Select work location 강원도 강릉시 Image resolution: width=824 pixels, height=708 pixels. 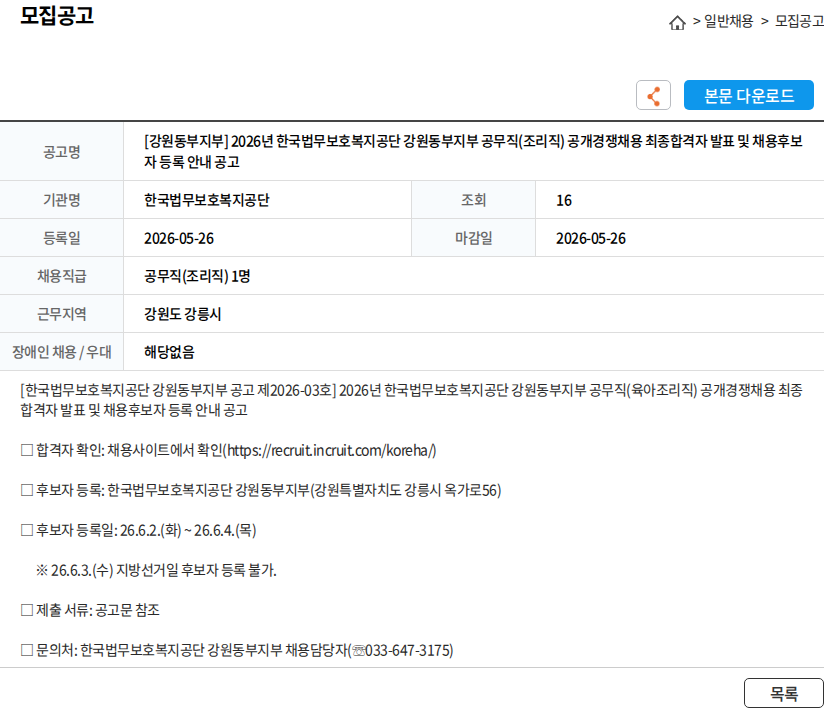pos(182,314)
